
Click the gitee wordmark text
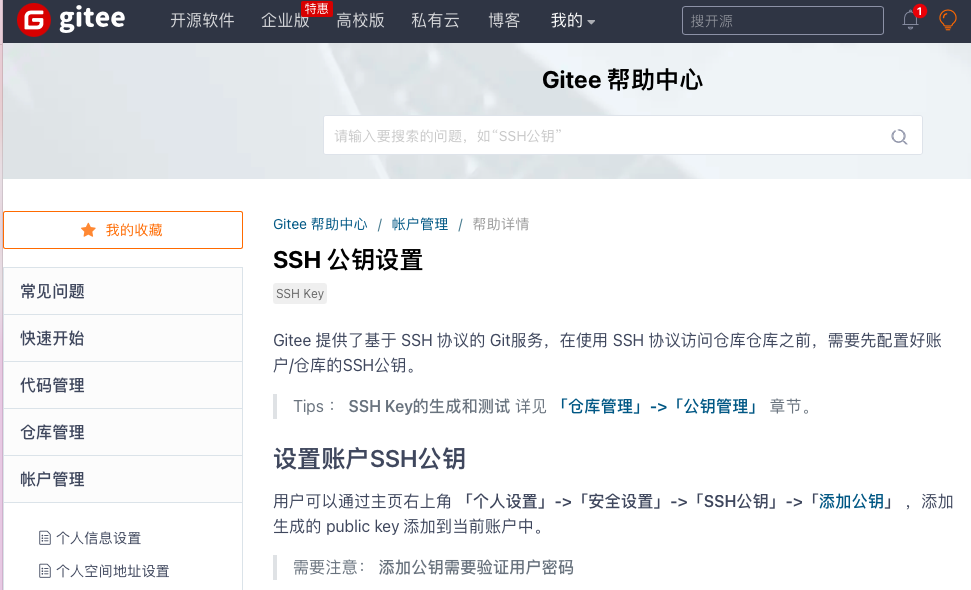(x=92, y=19)
